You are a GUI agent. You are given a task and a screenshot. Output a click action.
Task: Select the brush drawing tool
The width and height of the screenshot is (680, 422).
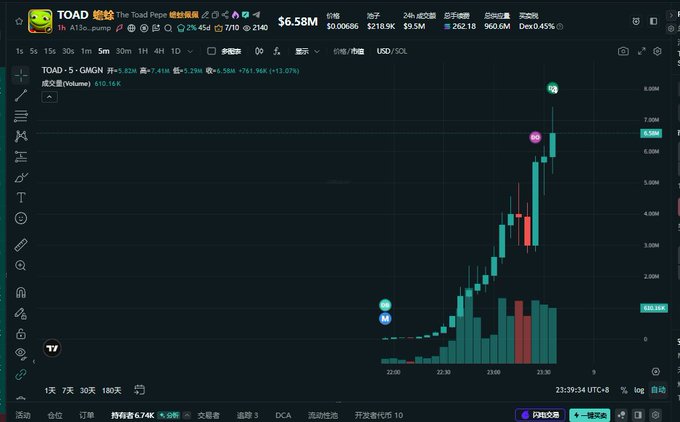[21, 177]
